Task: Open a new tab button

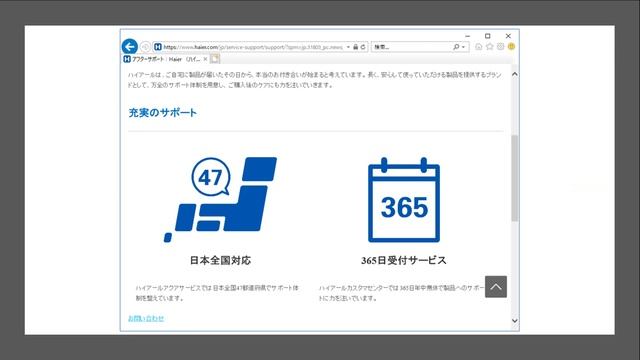Action: click(x=215, y=59)
